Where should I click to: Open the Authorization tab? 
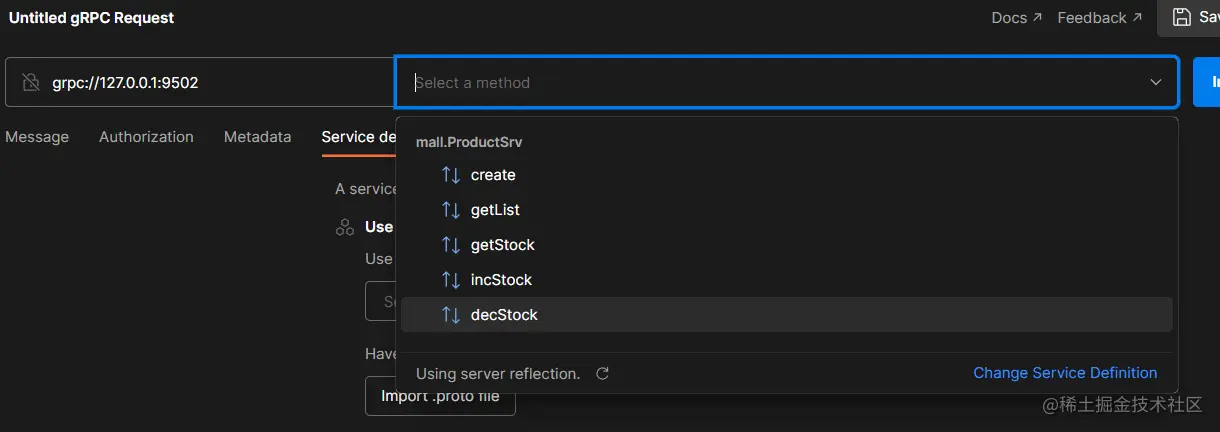pos(146,137)
